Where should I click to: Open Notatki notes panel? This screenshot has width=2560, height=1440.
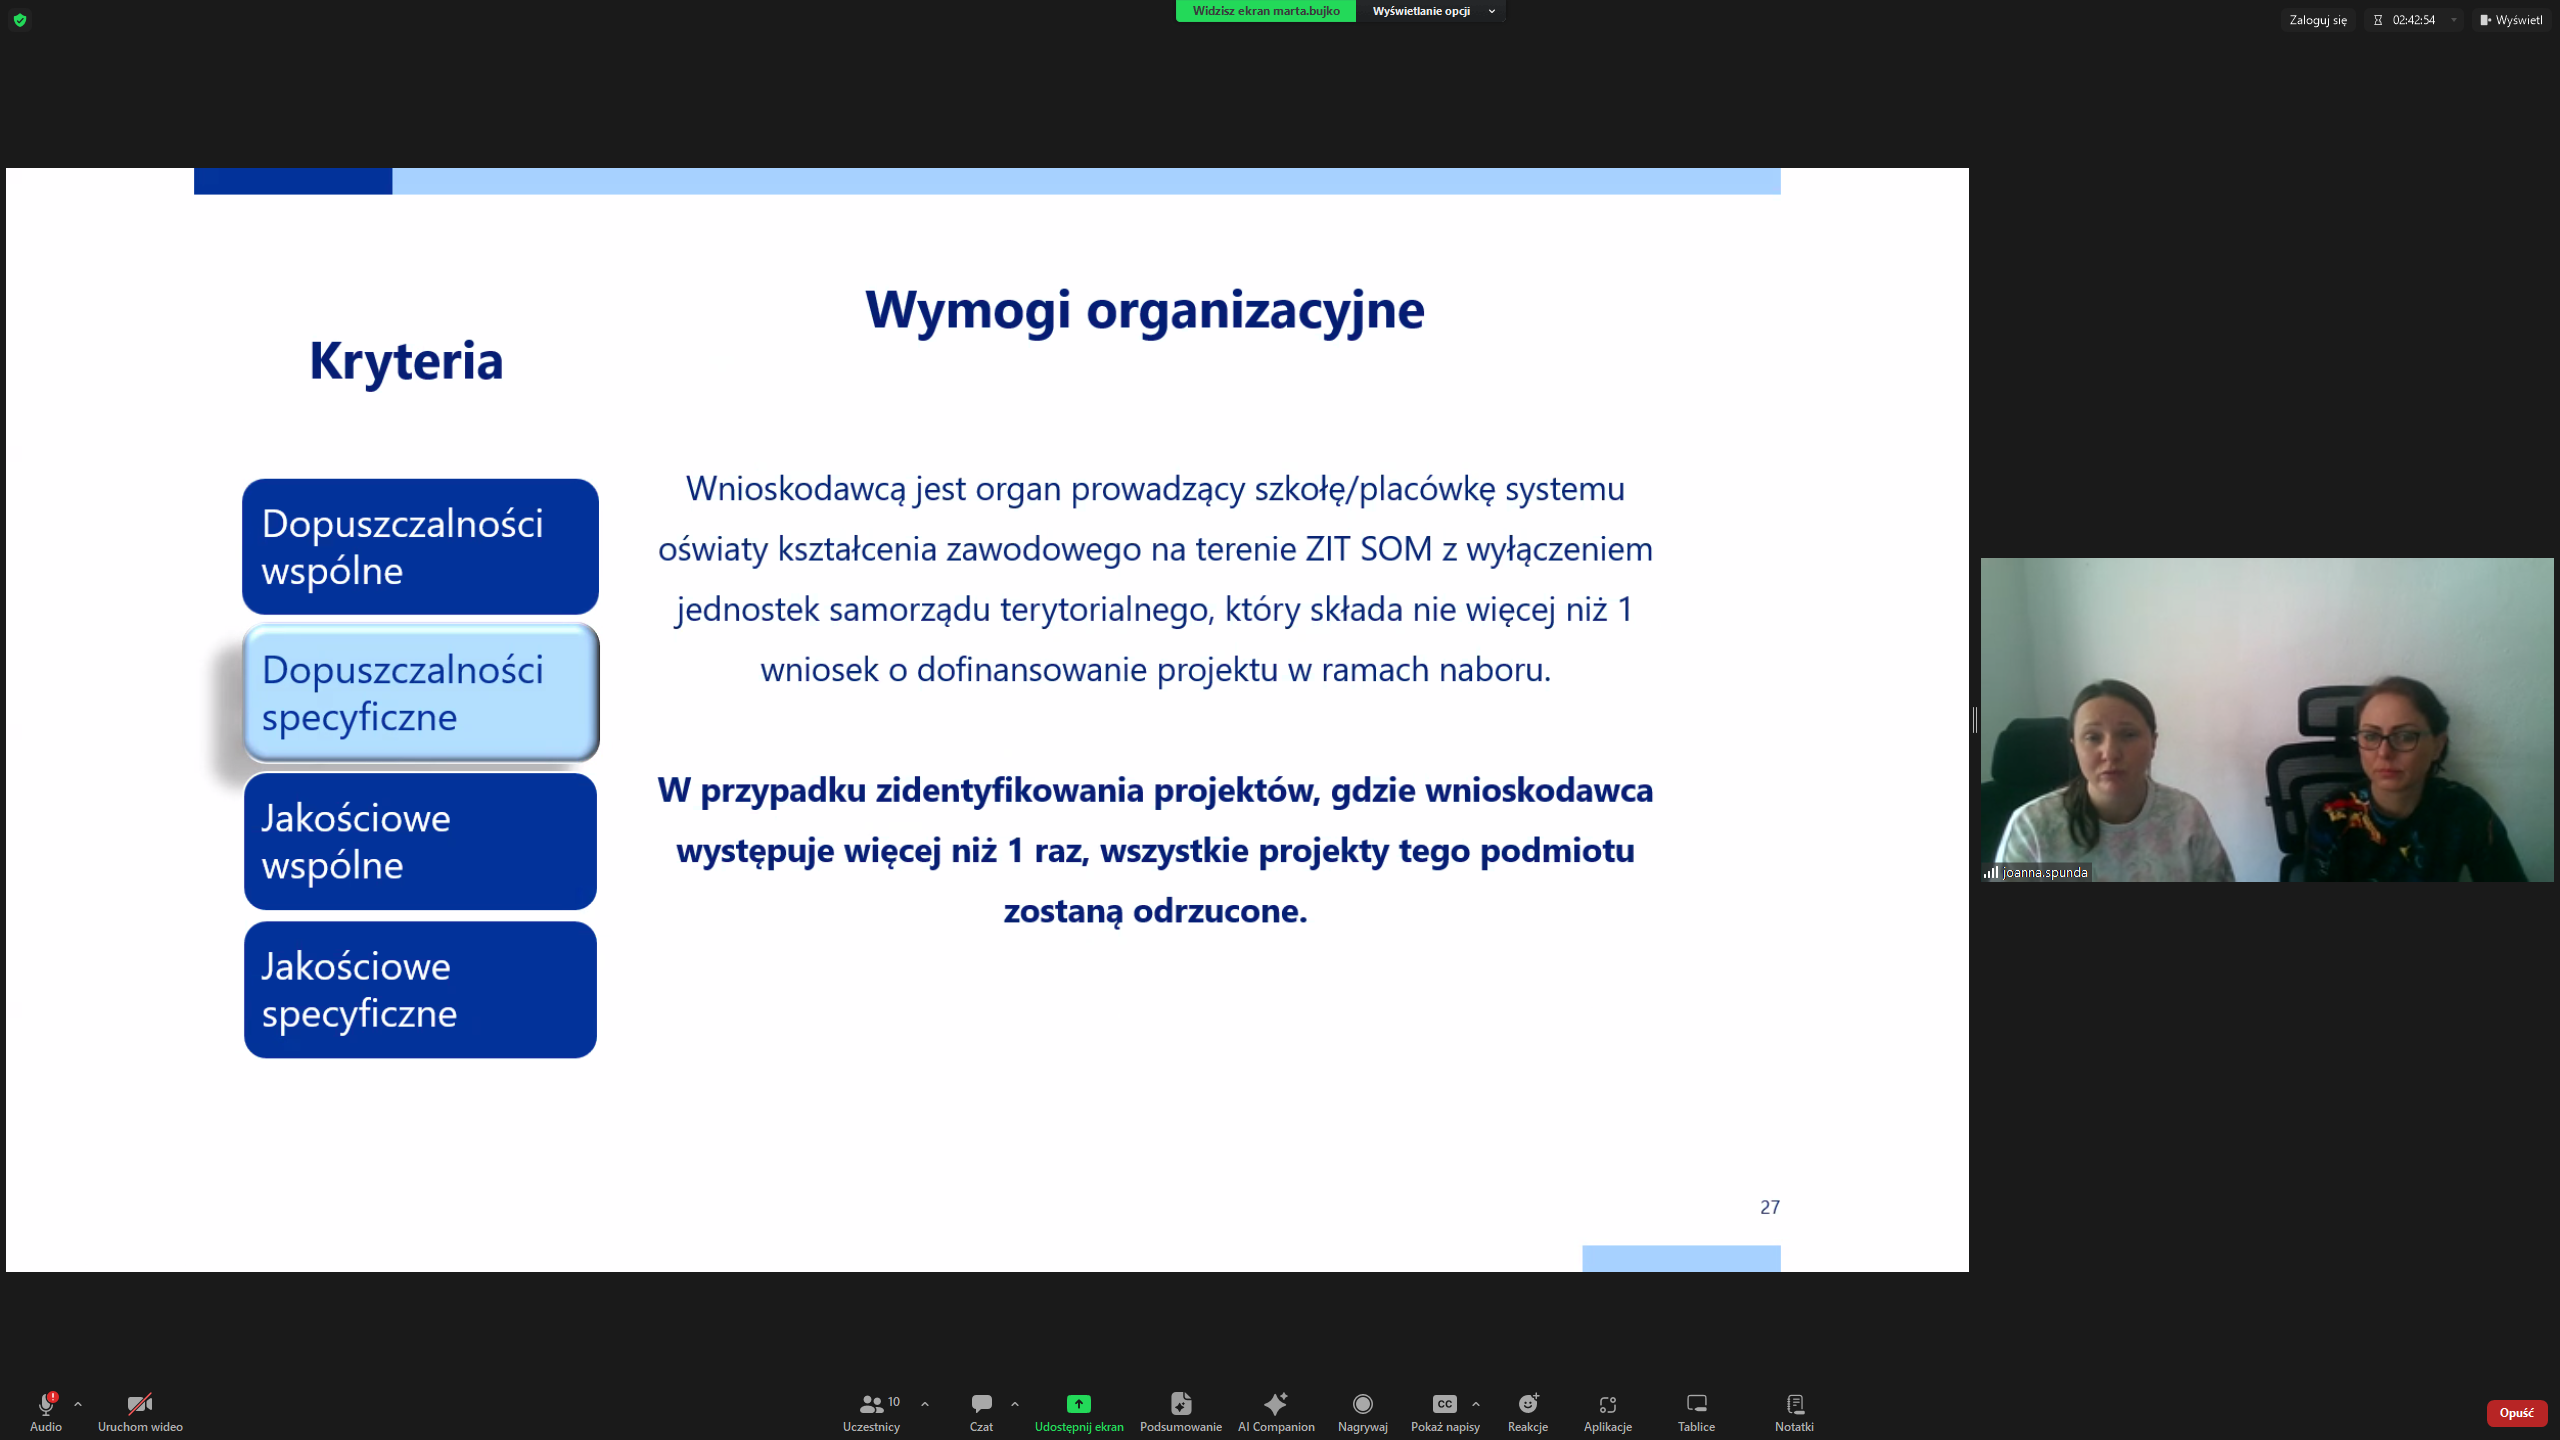click(1794, 1411)
